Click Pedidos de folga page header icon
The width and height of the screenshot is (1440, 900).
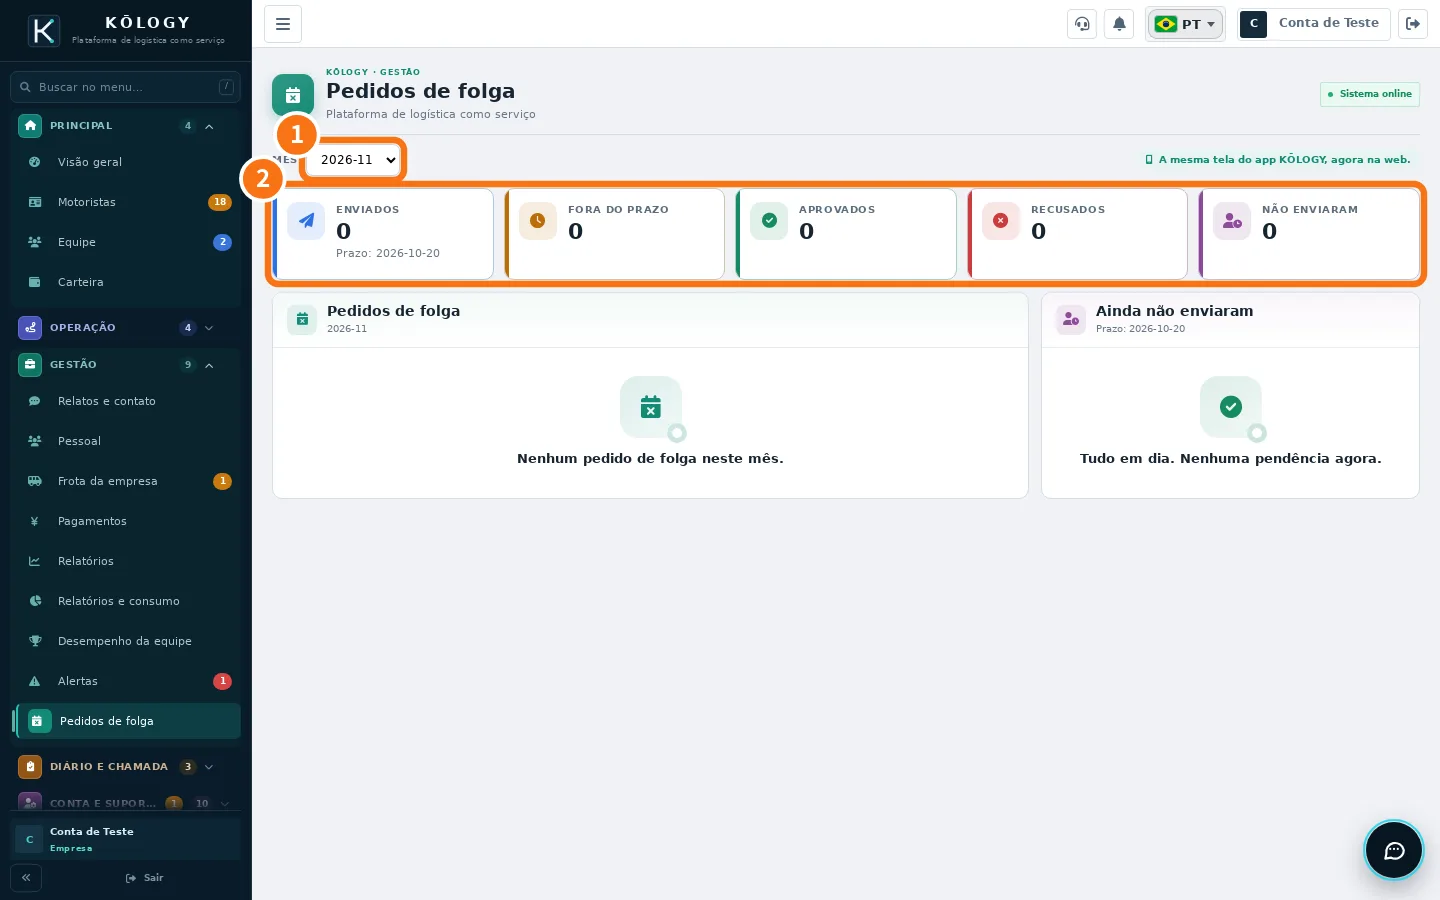pyautogui.click(x=293, y=95)
